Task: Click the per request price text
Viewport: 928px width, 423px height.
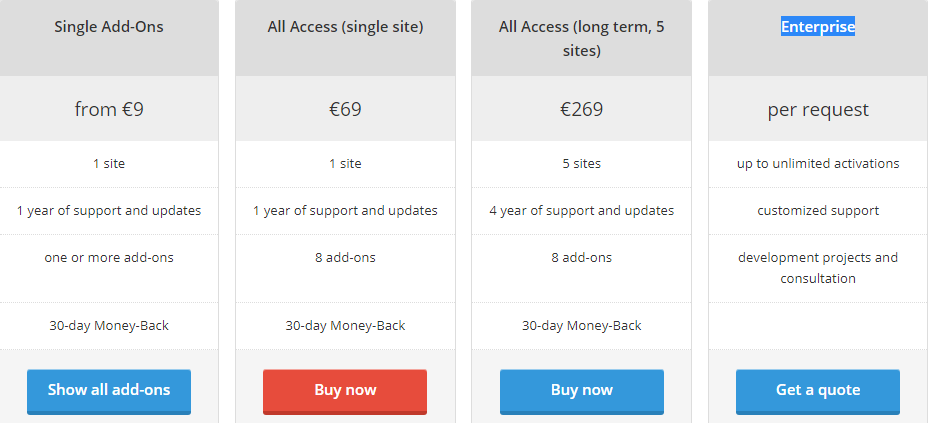Action: click(818, 110)
